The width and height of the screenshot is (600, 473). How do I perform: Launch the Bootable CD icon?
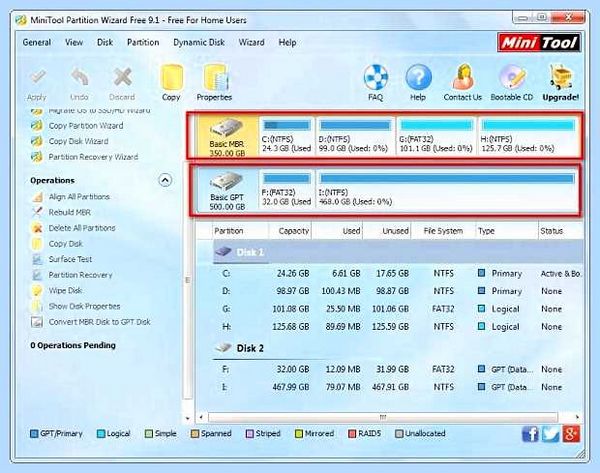(x=512, y=78)
